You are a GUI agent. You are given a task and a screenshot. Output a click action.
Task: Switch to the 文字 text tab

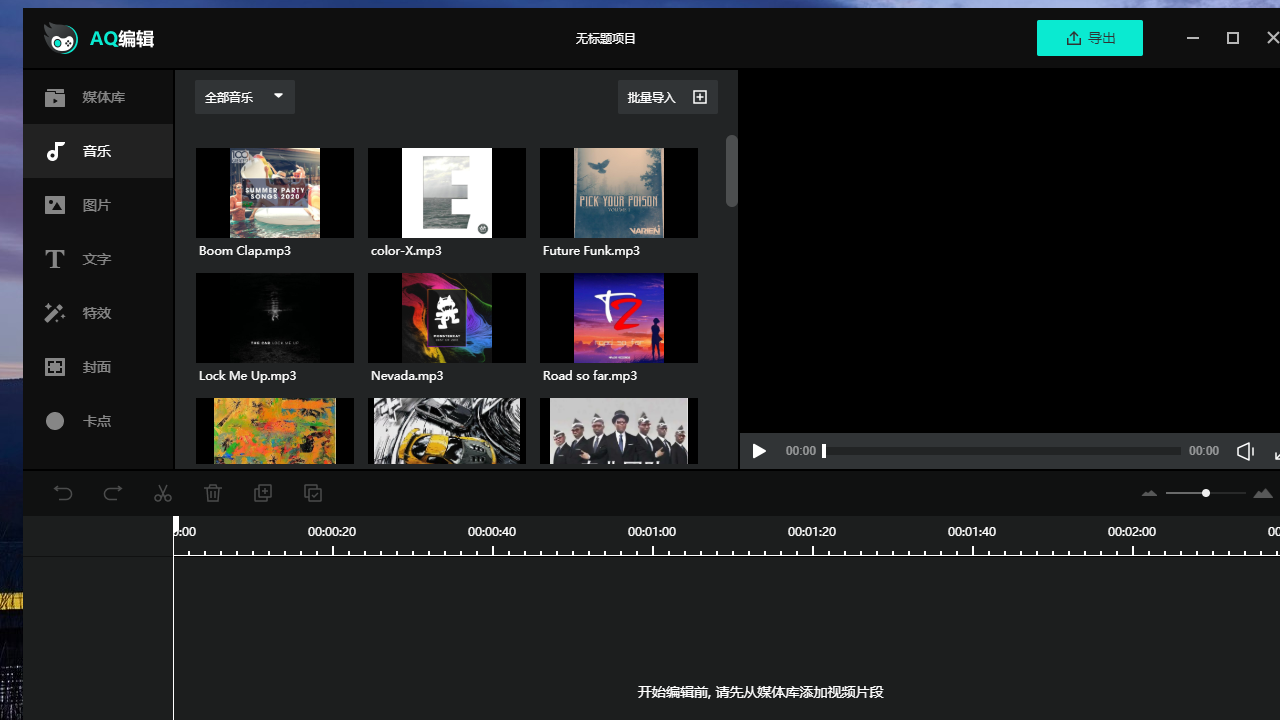pos(98,259)
